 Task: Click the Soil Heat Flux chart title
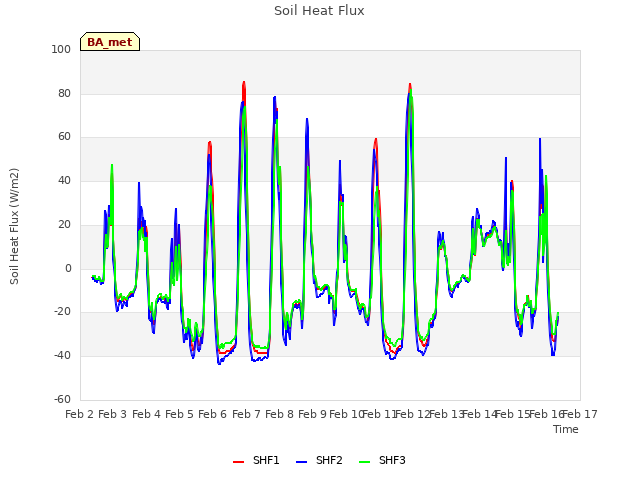[x=319, y=11]
